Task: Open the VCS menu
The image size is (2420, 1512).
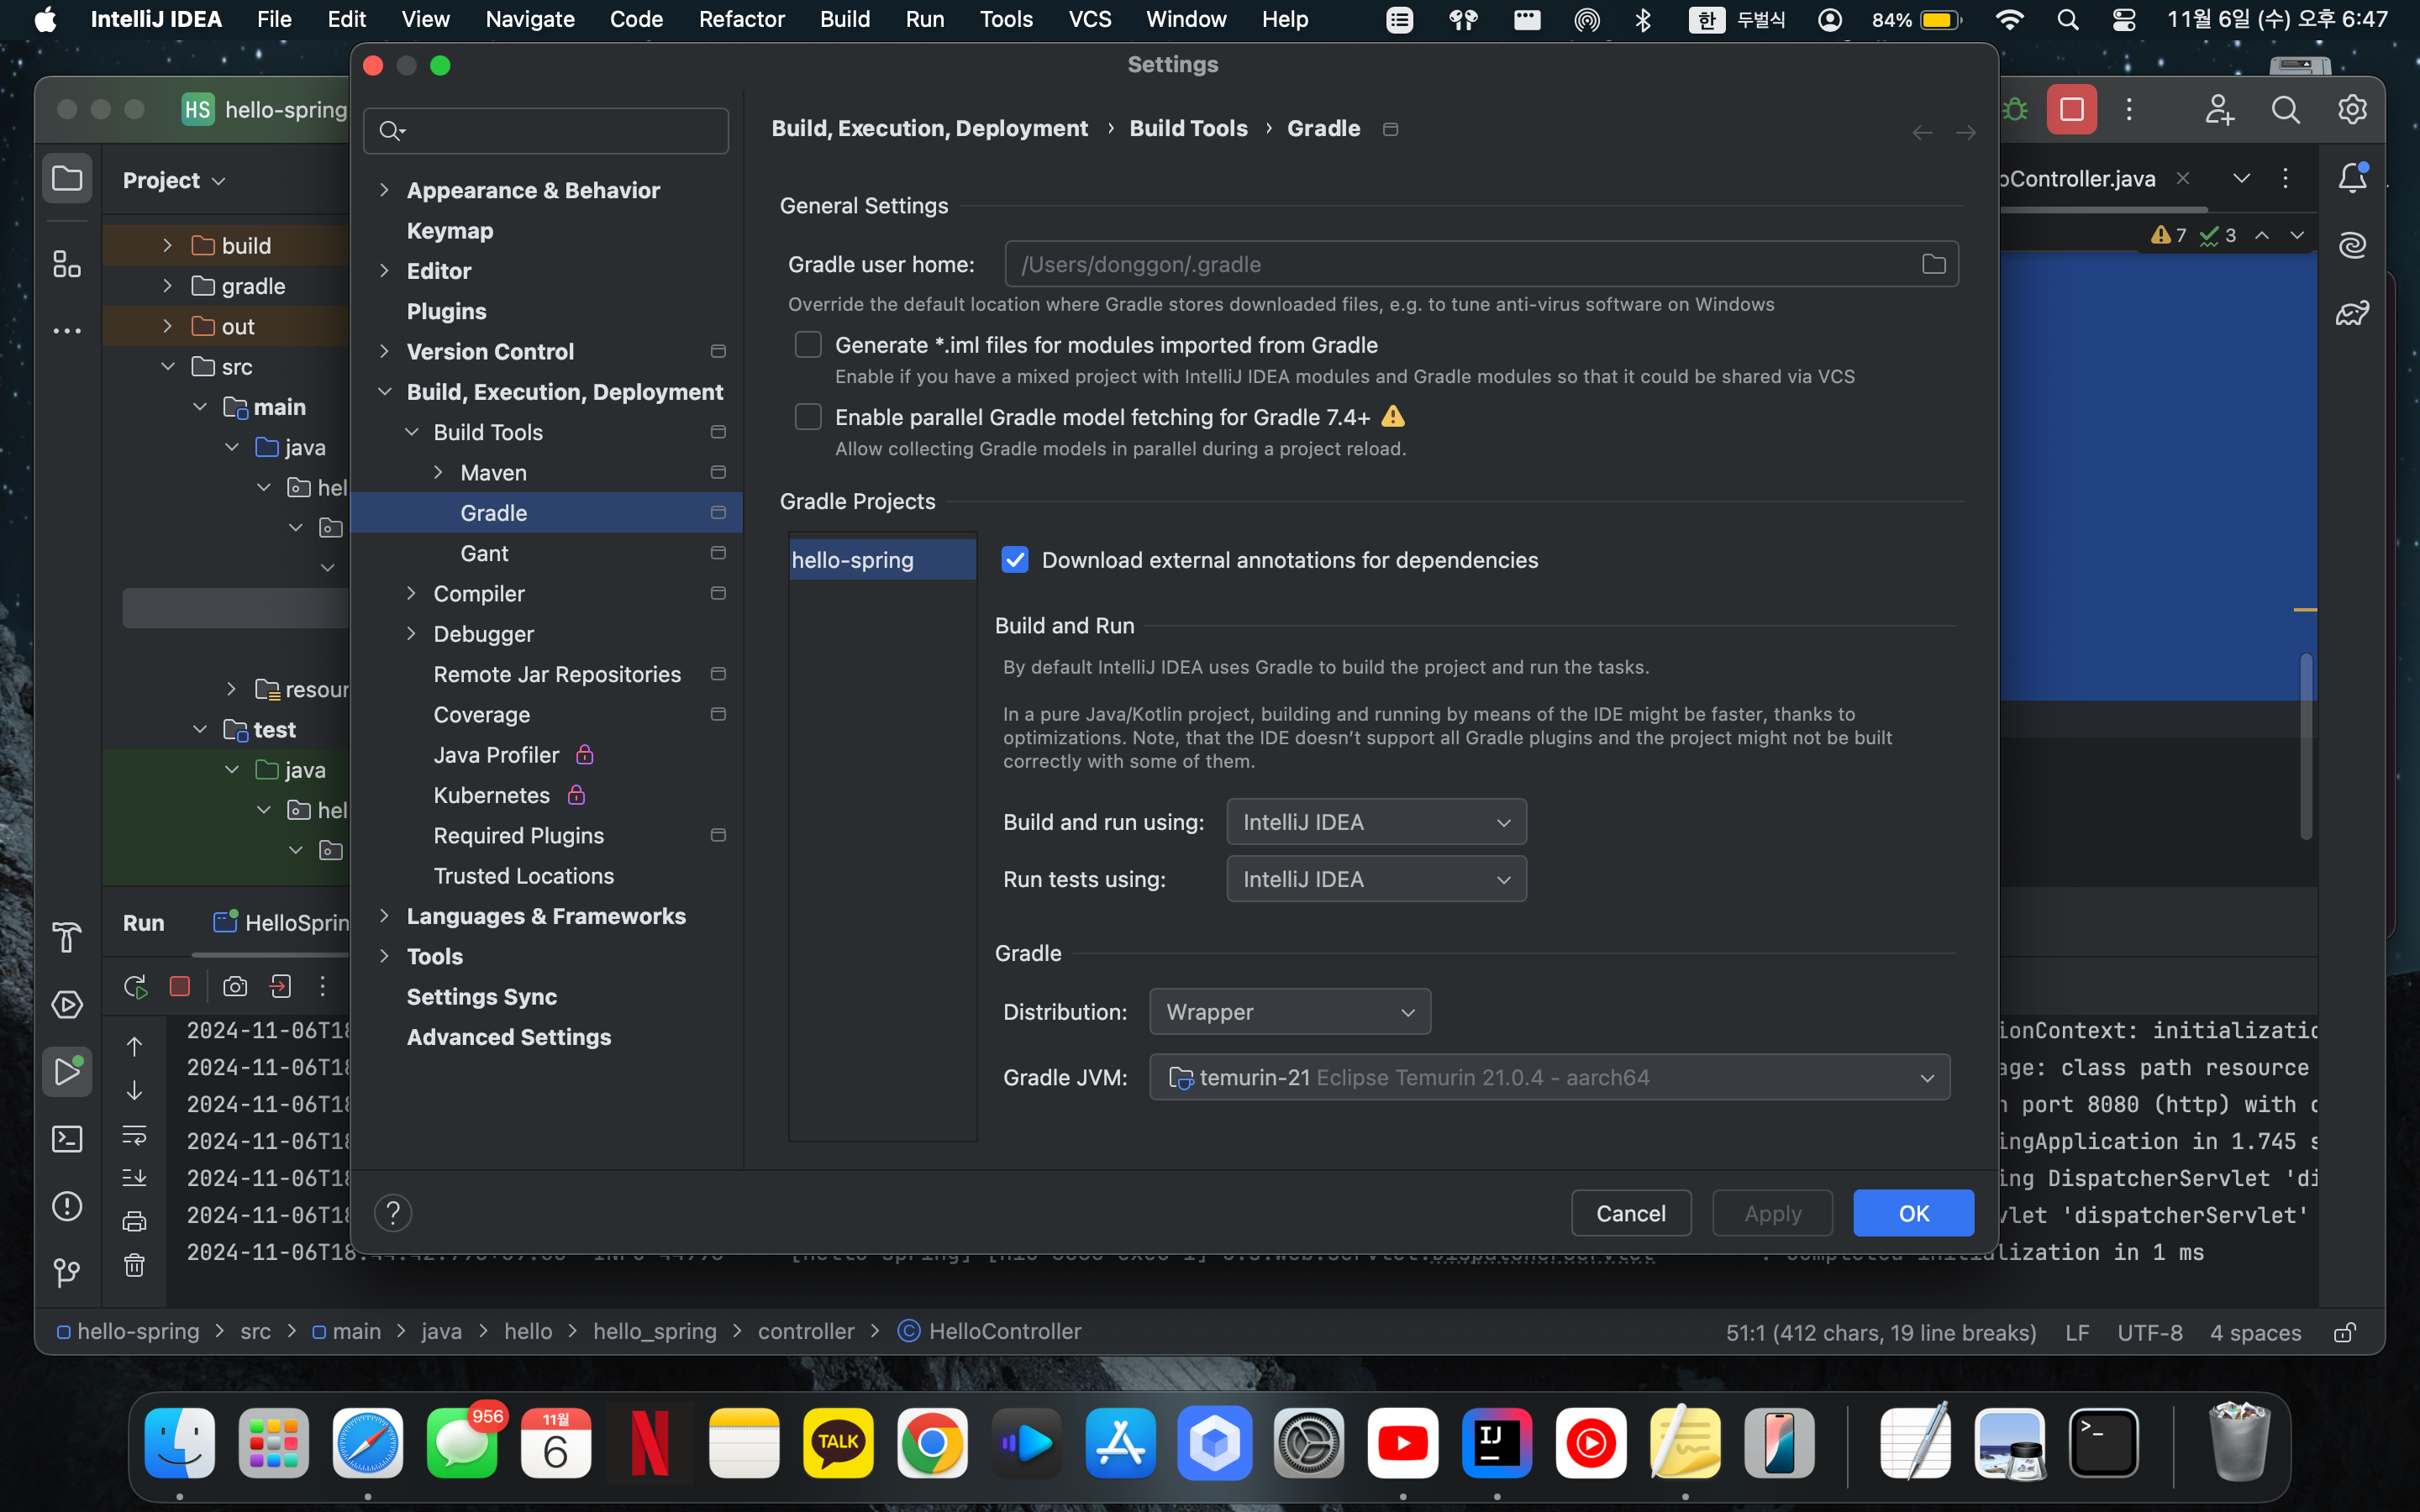Action: [1090, 19]
